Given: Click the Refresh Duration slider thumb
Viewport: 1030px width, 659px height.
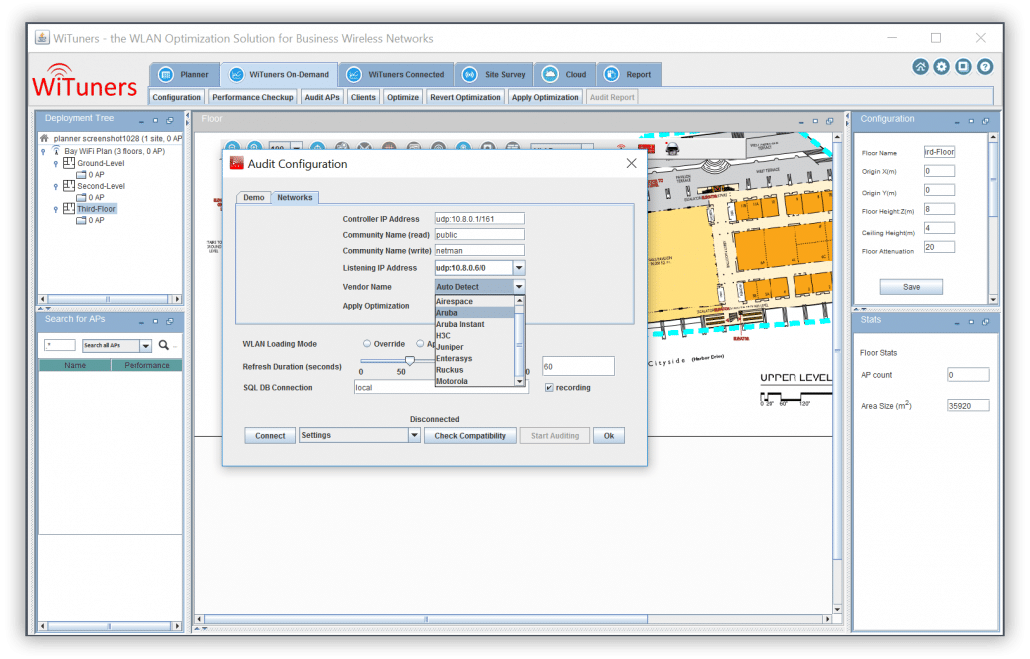Looking at the screenshot, I should 409,360.
